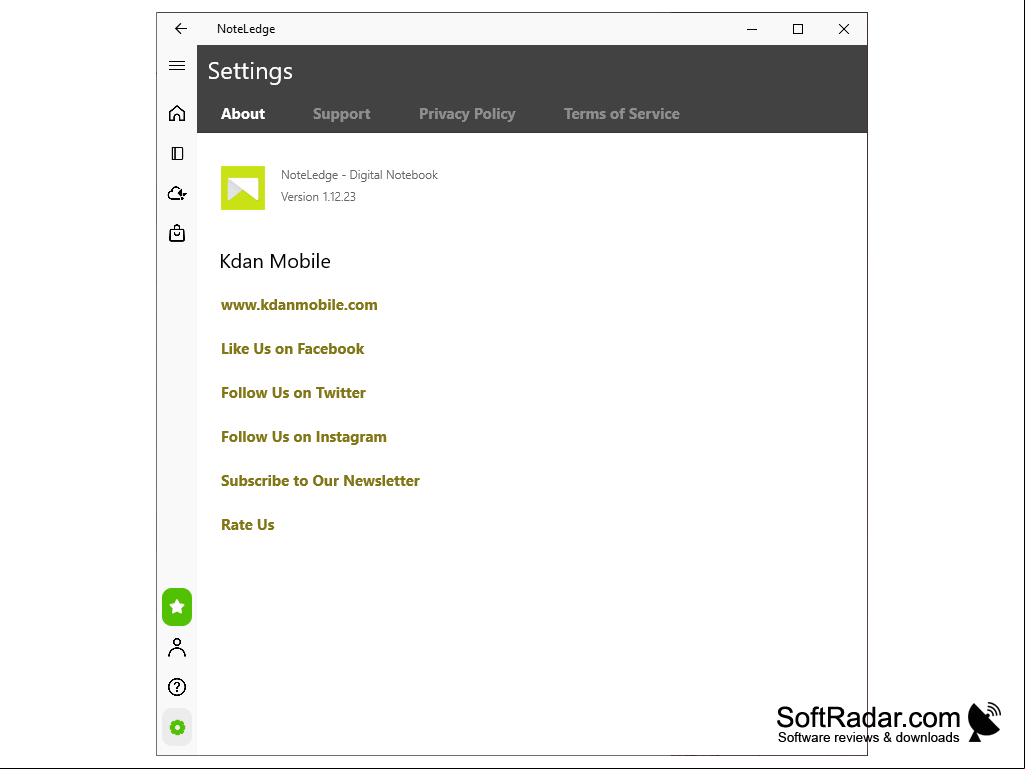1025x769 pixels.
Task: Click the Rate Us link
Action: point(248,524)
